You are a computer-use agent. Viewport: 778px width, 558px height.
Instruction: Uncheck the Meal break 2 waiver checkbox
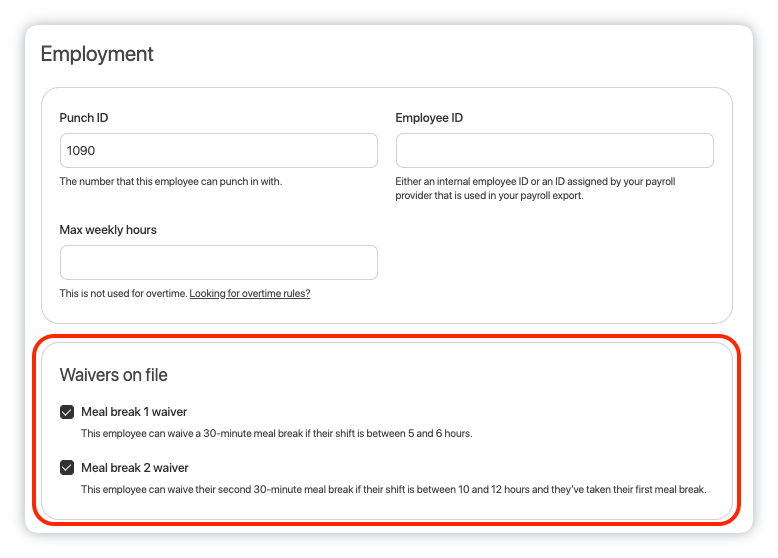click(67, 468)
